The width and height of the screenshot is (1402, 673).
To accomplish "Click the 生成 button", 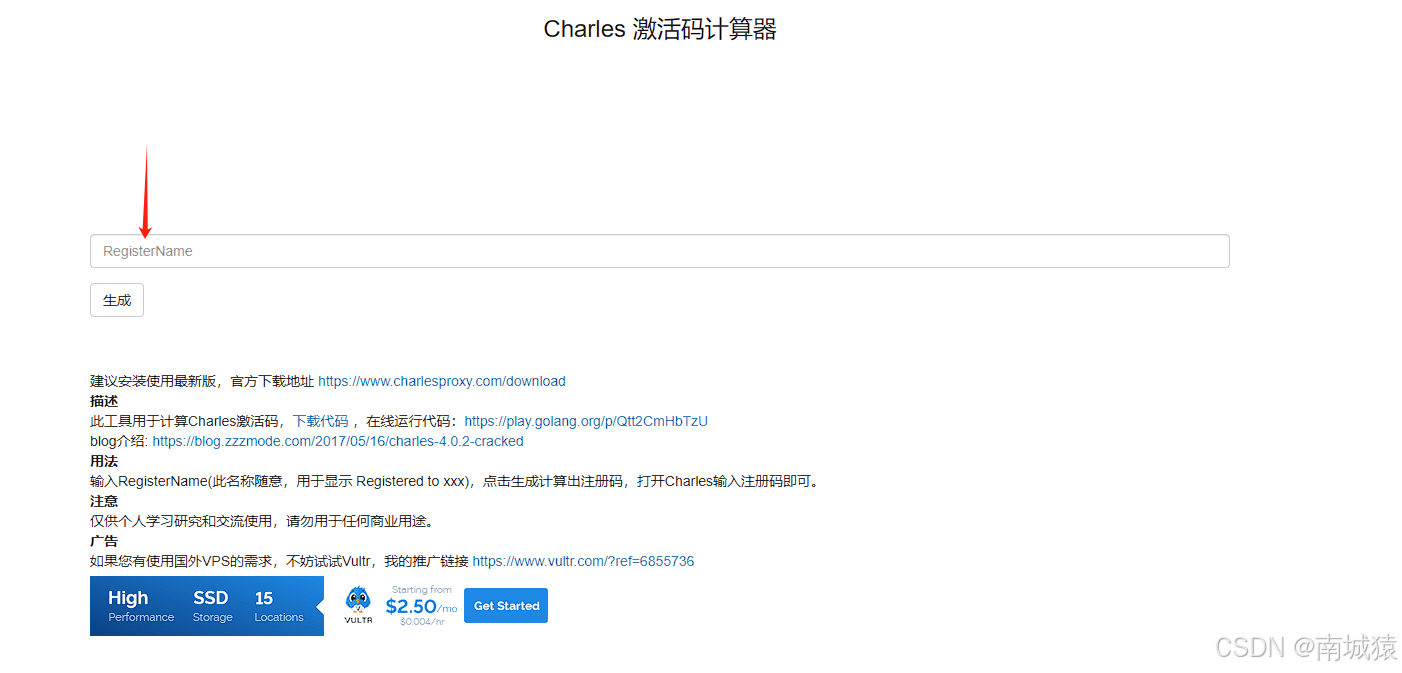I will click(117, 300).
